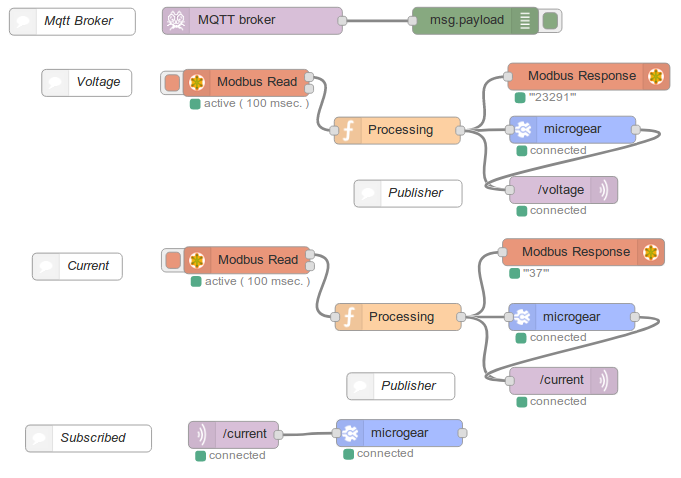Click the "23291" status value
Image resolution: width=681 pixels, height=478 pixels.
point(552,97)
